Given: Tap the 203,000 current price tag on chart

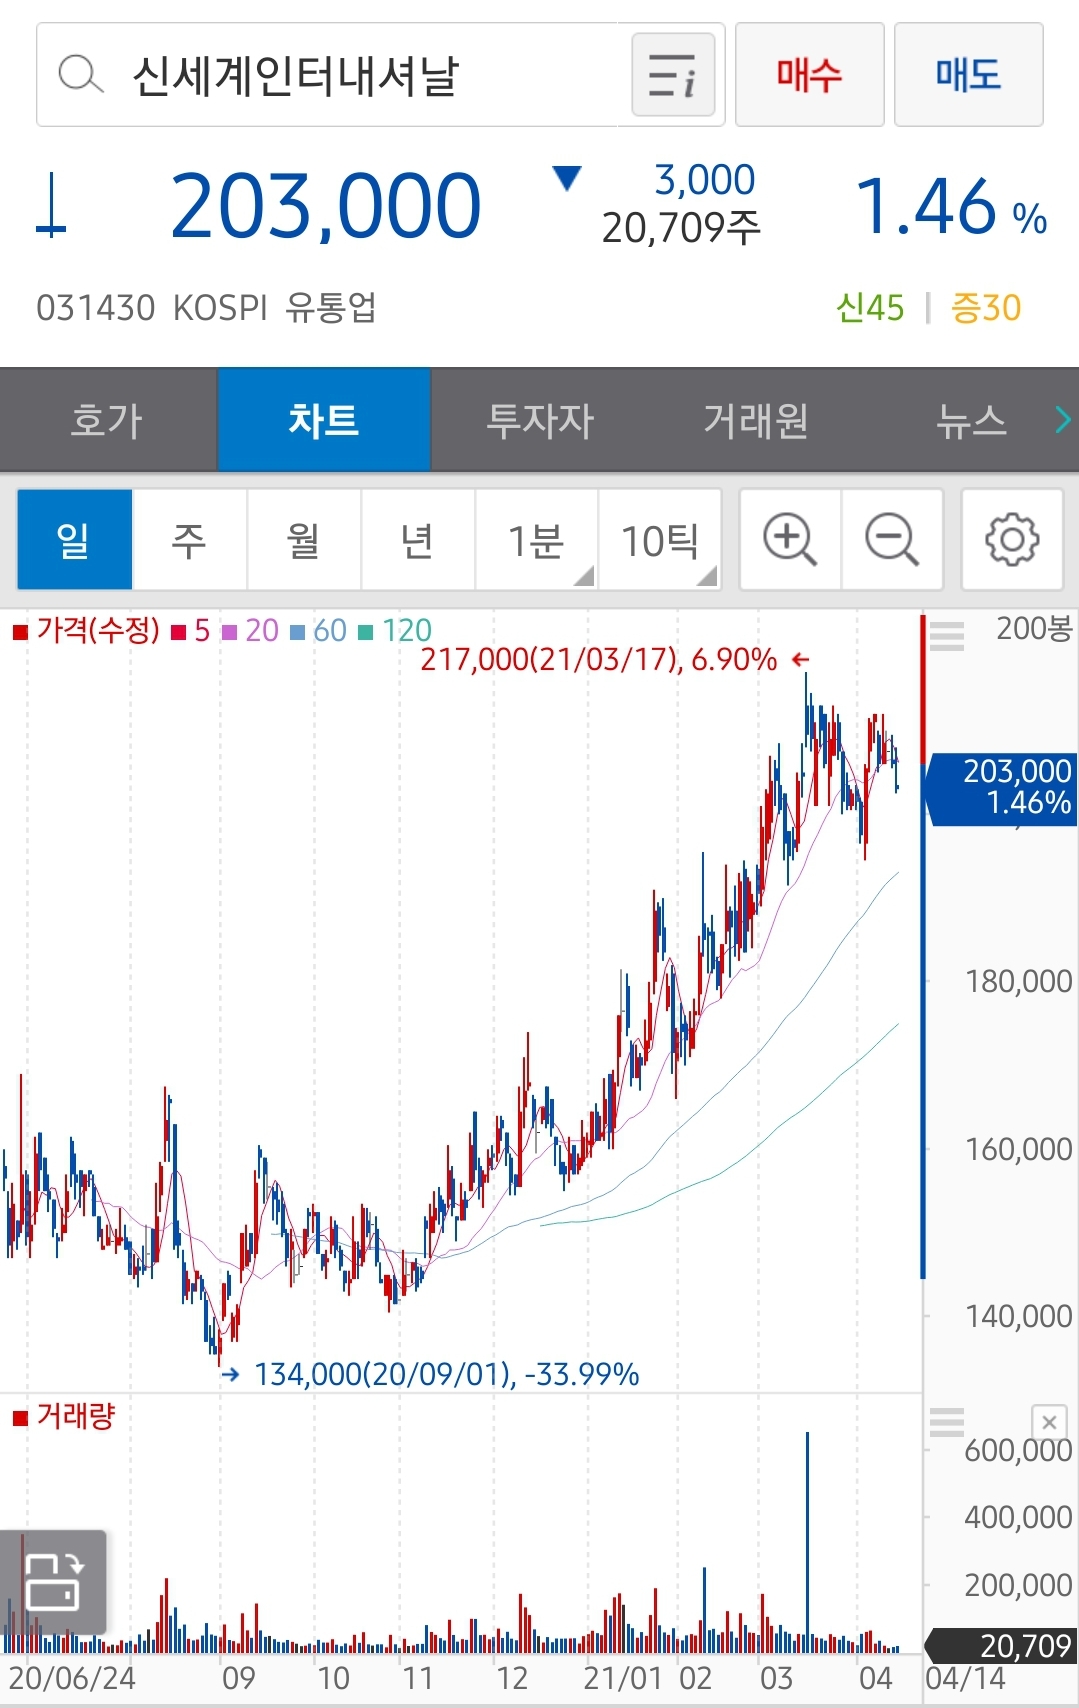Looking at the screenshot, I should [x=1002, y=788].
